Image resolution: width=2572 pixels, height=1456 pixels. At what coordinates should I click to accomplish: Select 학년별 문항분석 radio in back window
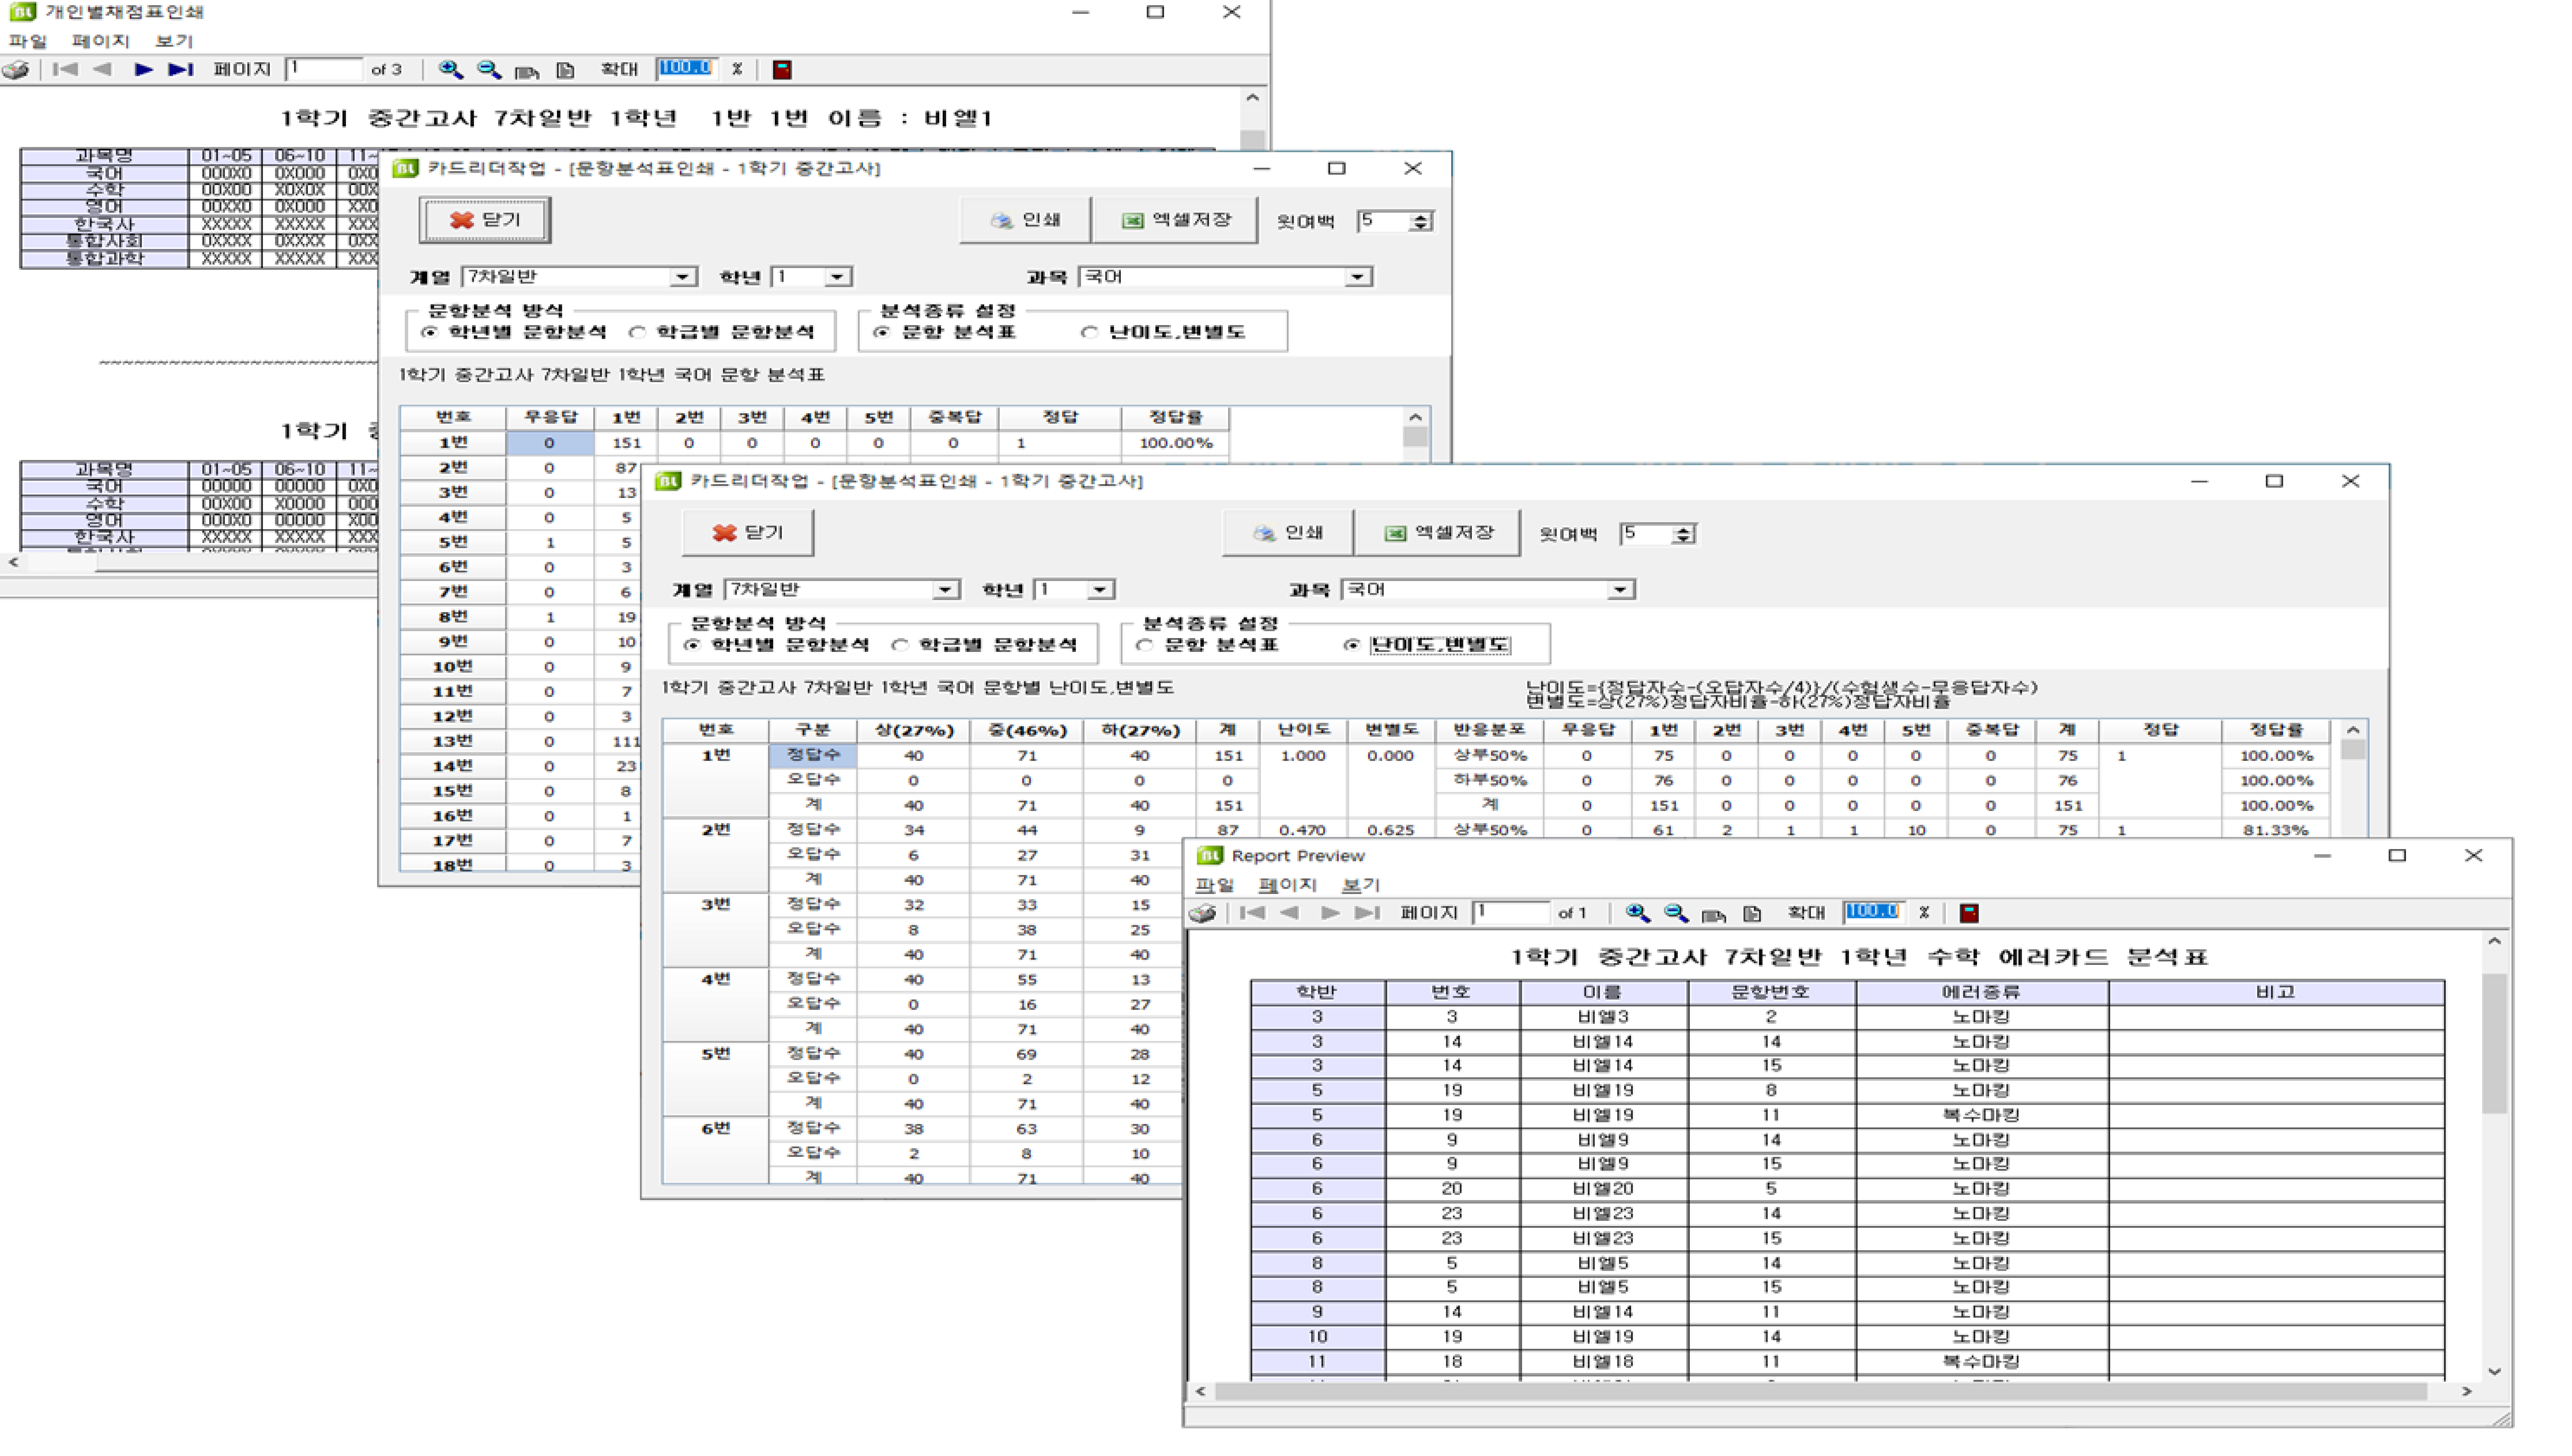430,332
